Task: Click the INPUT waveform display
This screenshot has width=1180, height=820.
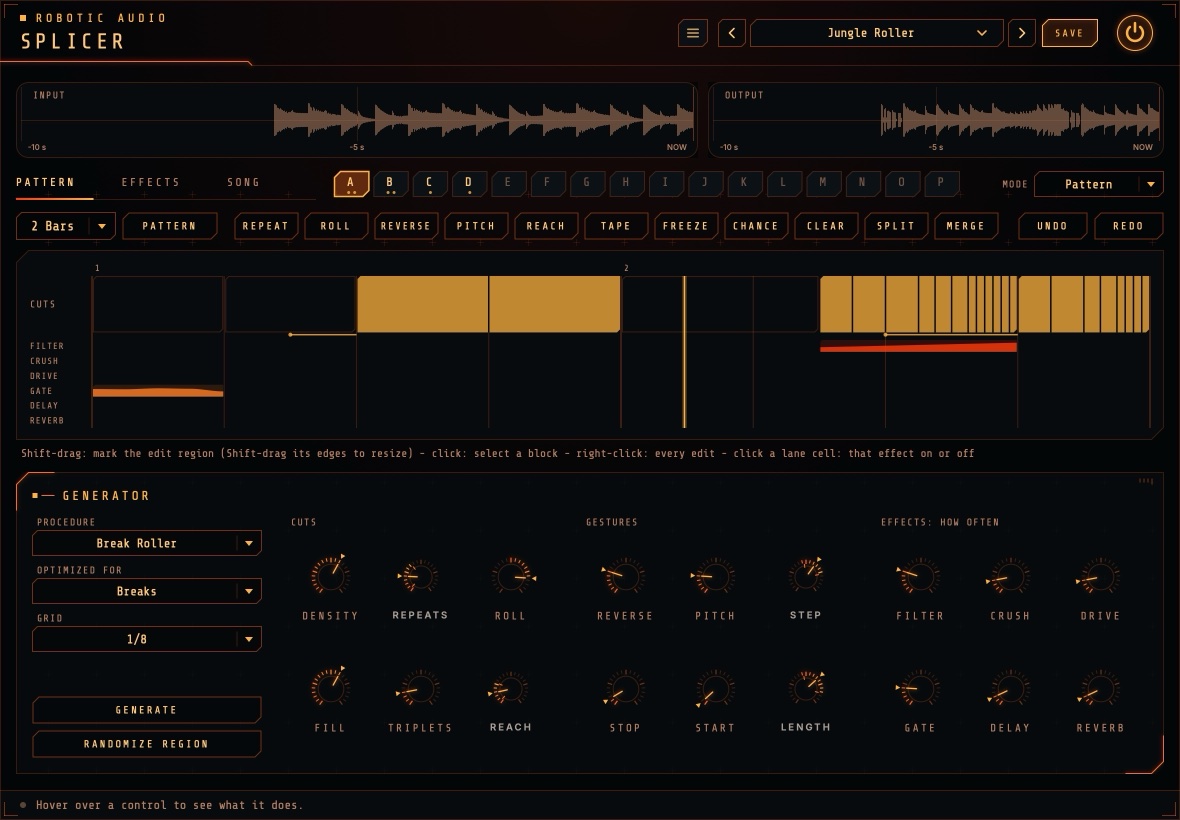Action: pos(357,120)
